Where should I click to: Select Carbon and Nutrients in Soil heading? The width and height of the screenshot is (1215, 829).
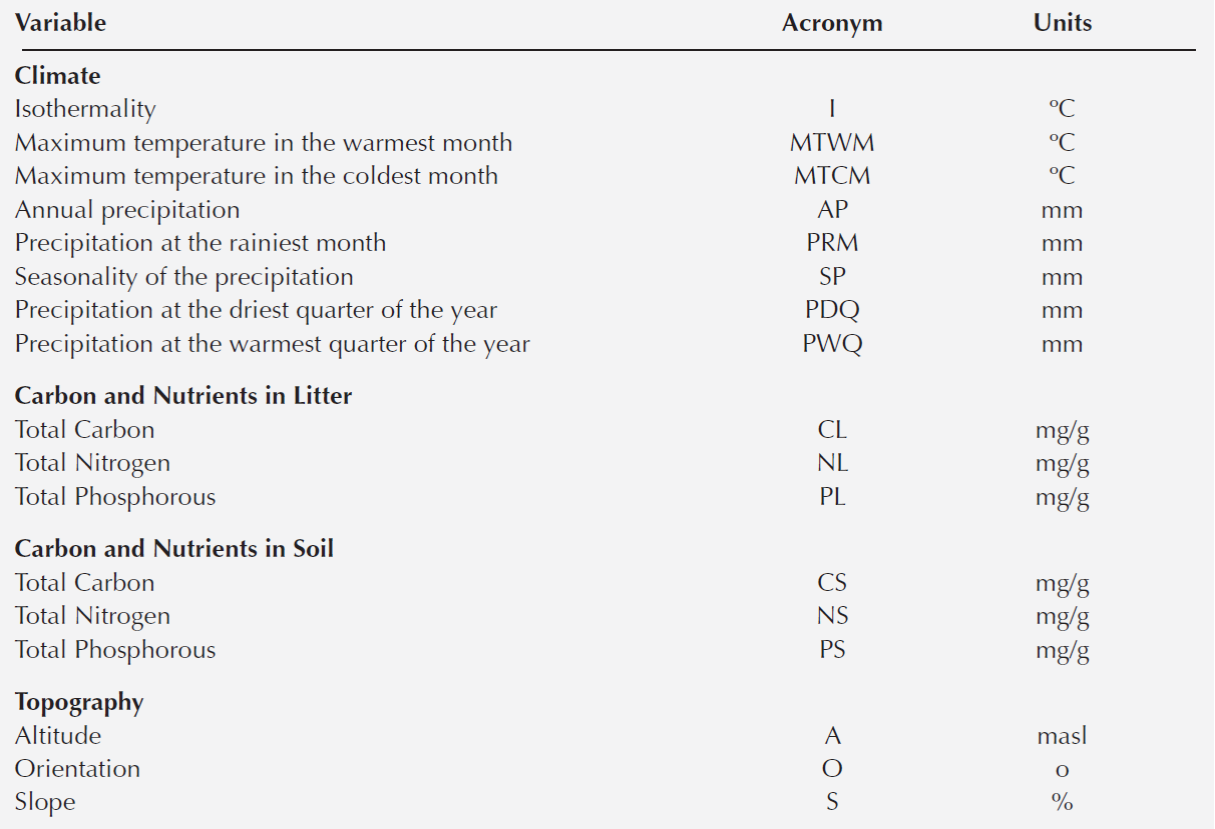coord(174,549)
